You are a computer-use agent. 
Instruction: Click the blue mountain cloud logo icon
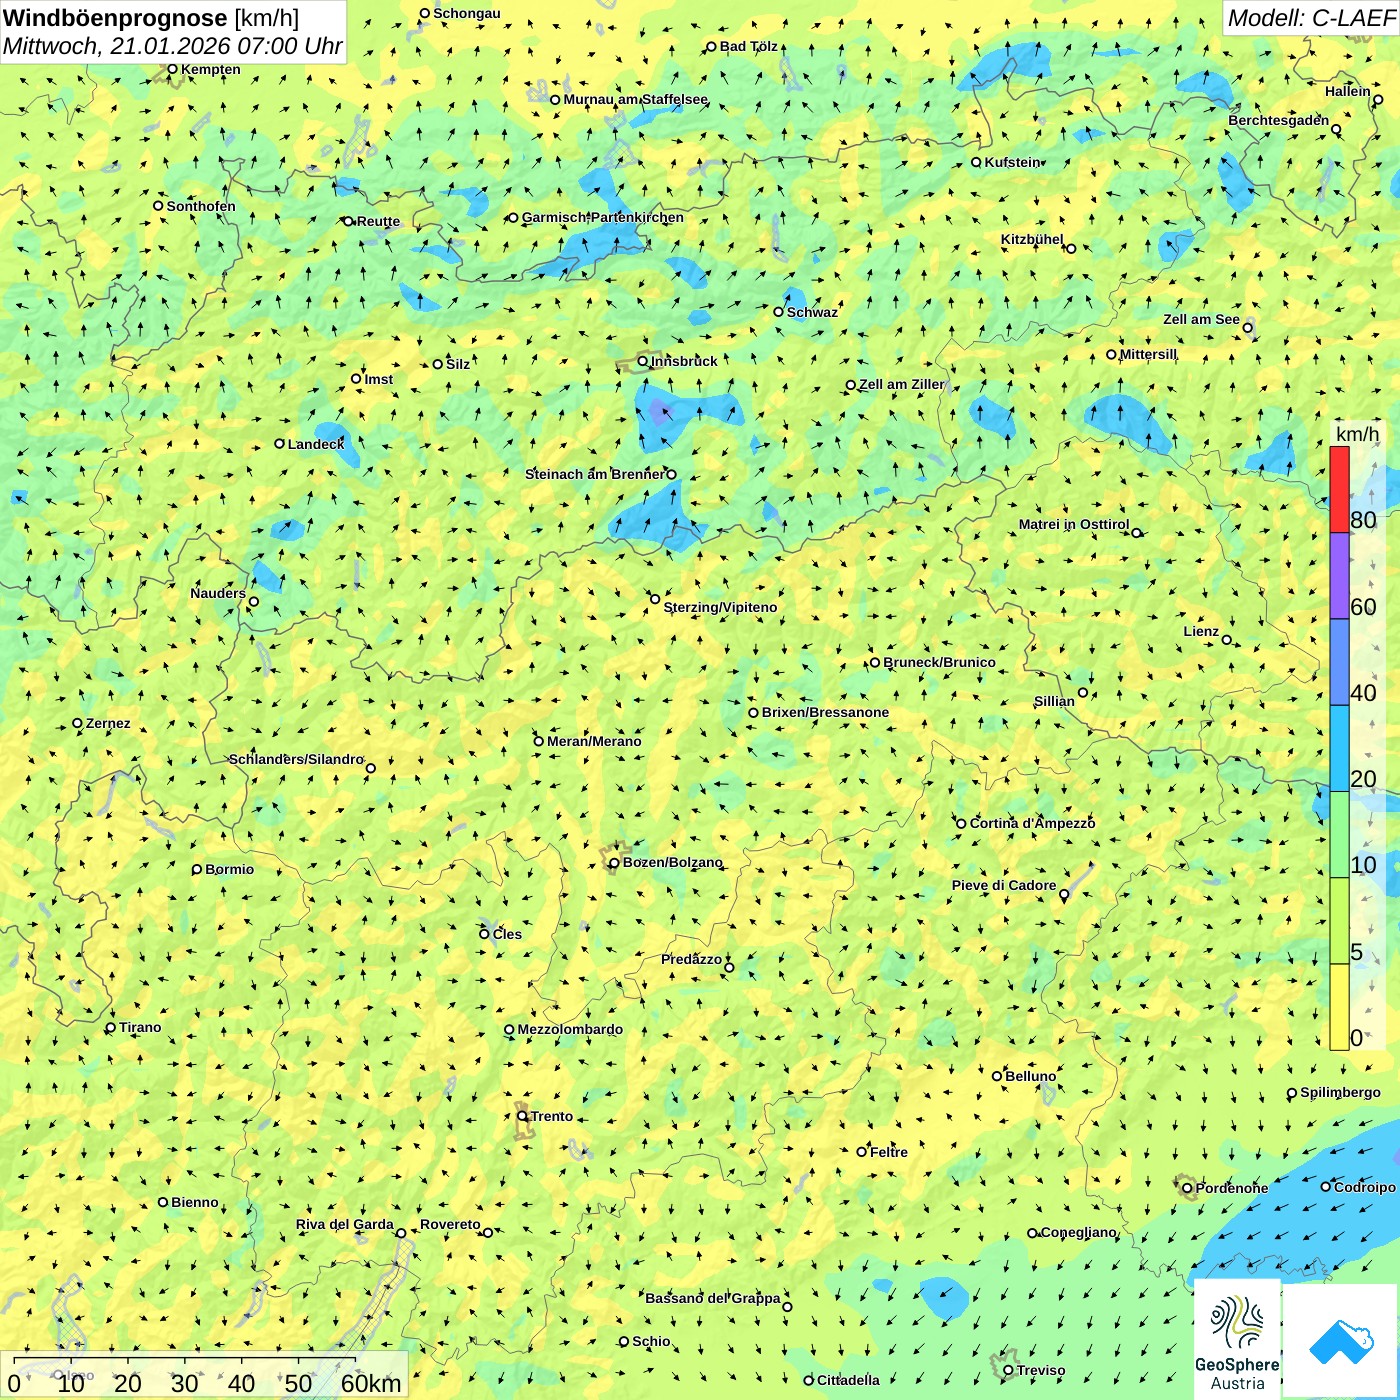click(1341, 1342)
